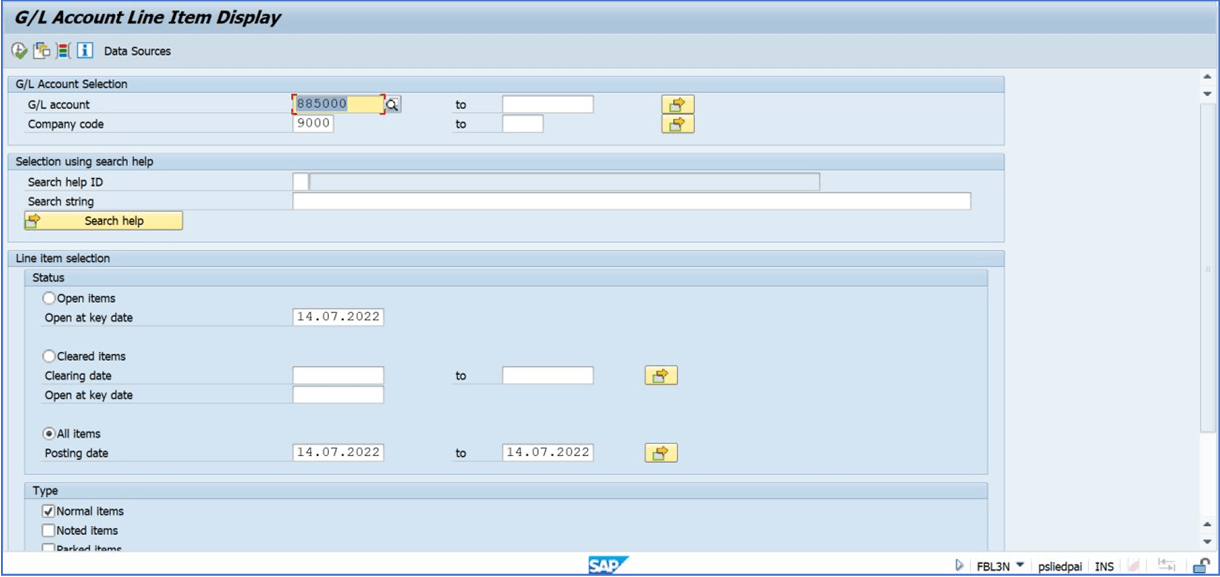Open multiple selection for G/L account
The width and height of the screenshot is (1220, 577).
click(x=677, y=104)
